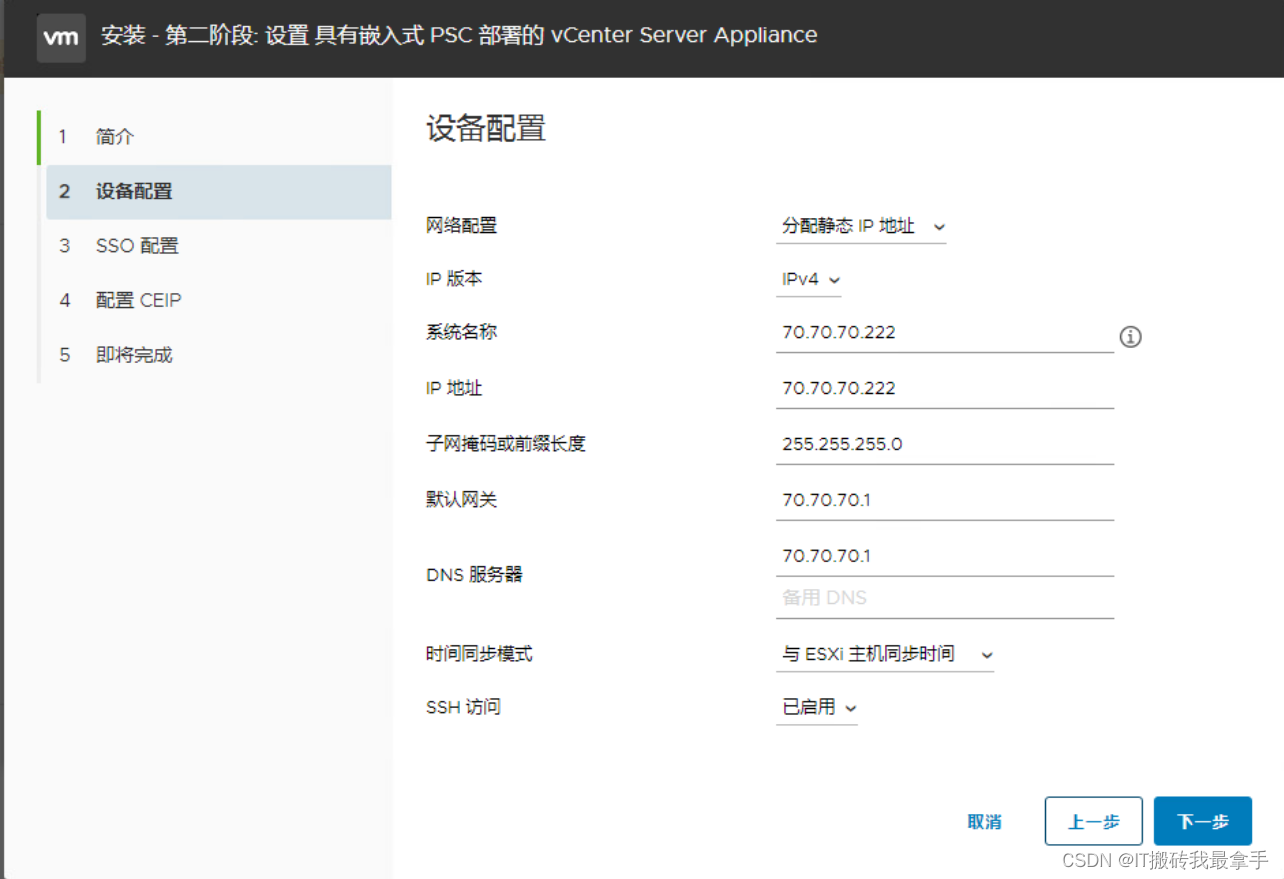Image resolution: width=1284 pixels, height=879 pixels.
Task: Click the 上一步 button
Action: (1094, 822)
